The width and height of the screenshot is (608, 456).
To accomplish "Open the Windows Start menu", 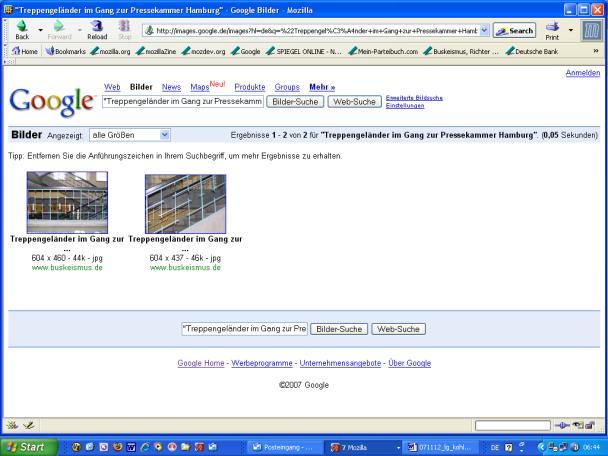I will coord(29,447).
